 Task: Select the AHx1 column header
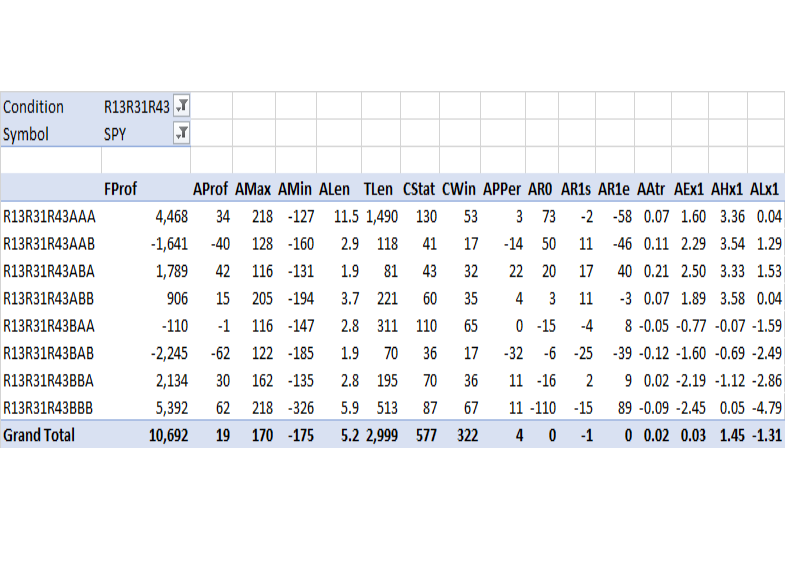(727, 189)
